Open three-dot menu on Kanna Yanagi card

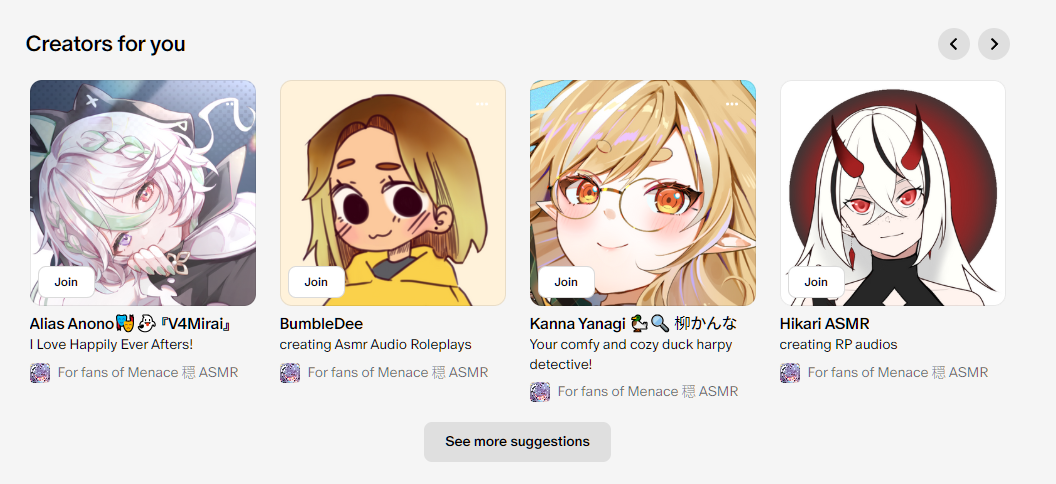click(731, 104)
